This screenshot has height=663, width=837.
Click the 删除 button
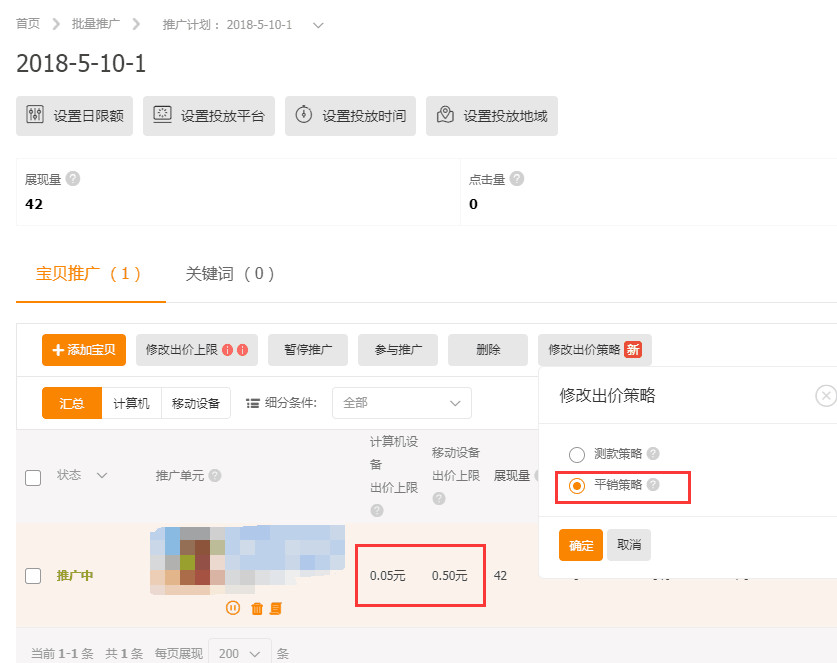pyautogui.click(x=488, y=350)
